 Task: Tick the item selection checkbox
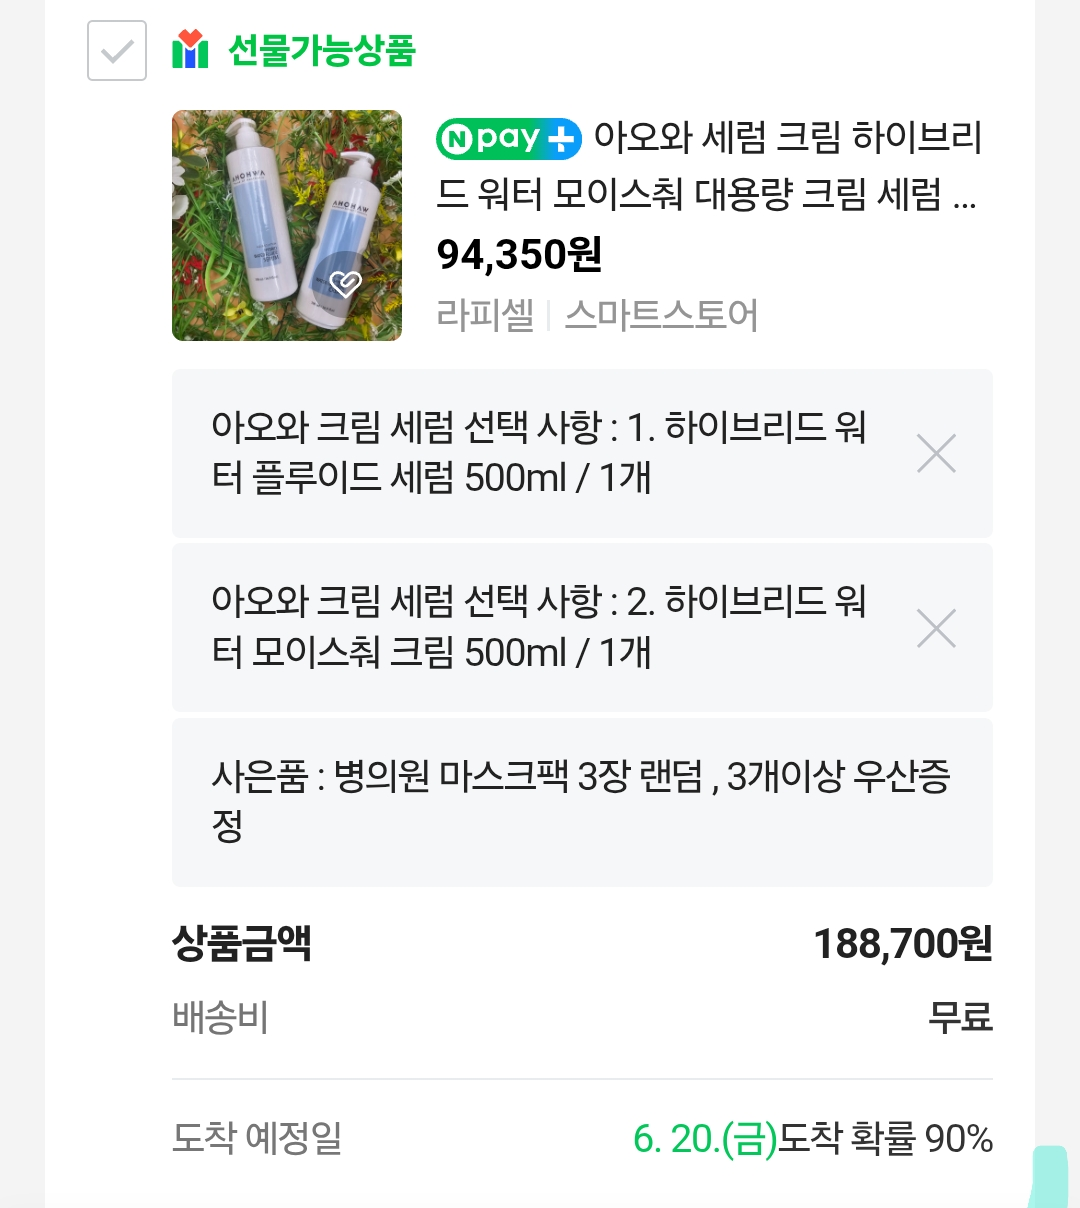(x=117, y=50)
